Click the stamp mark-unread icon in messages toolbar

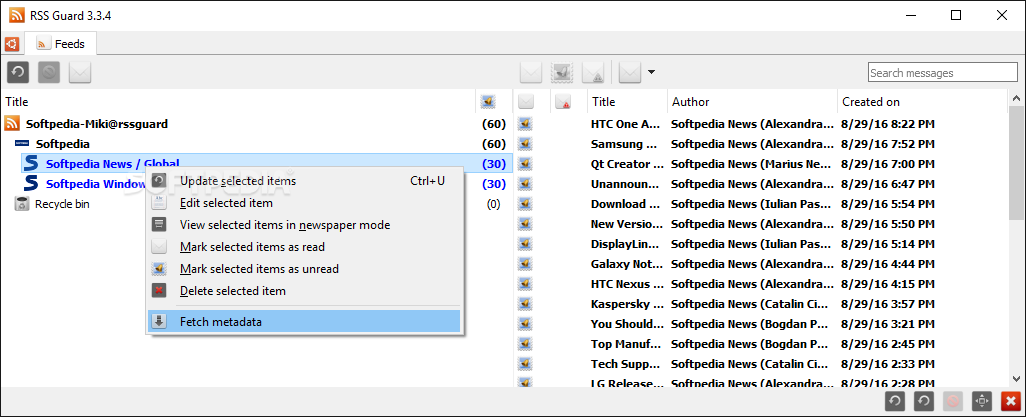(561, 72)
